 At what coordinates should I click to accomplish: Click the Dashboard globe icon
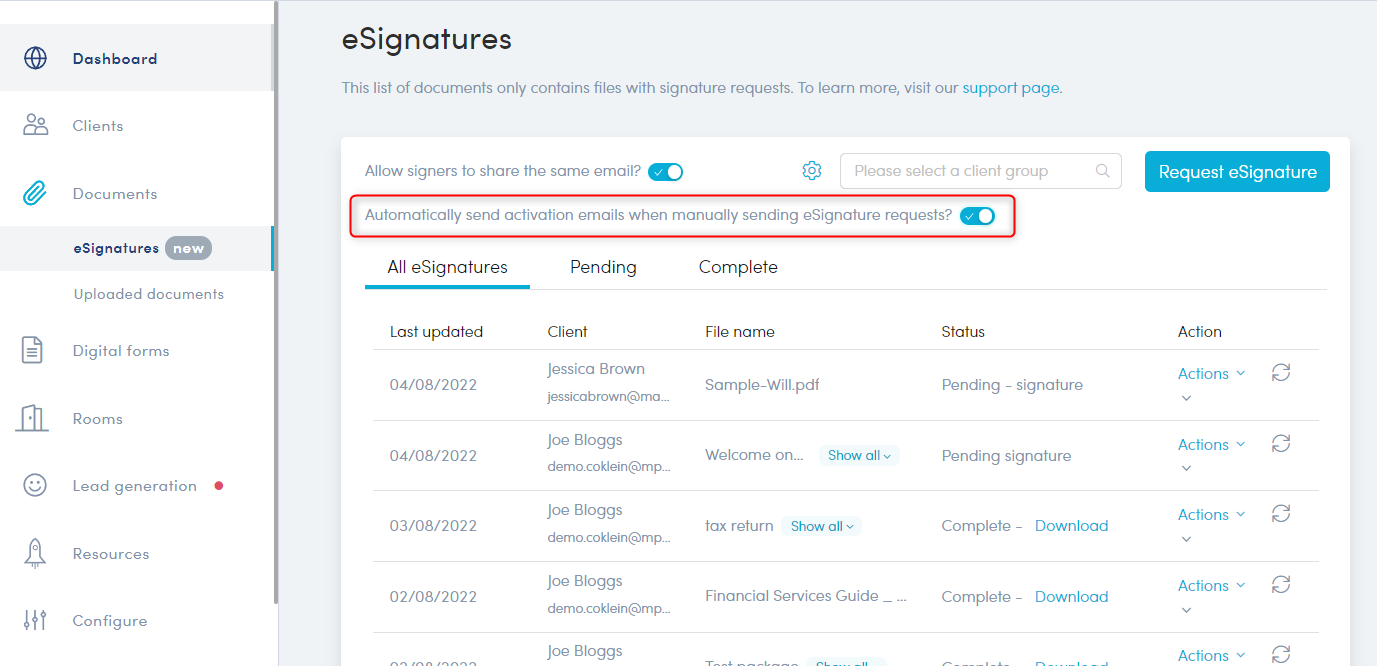(x=35, y=58)
